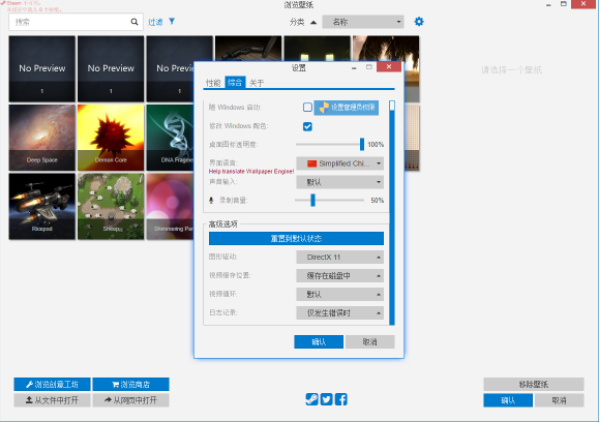Toggle the sort direction arrow
This screenshot has height=422, width=600.
tap(313, 21)
